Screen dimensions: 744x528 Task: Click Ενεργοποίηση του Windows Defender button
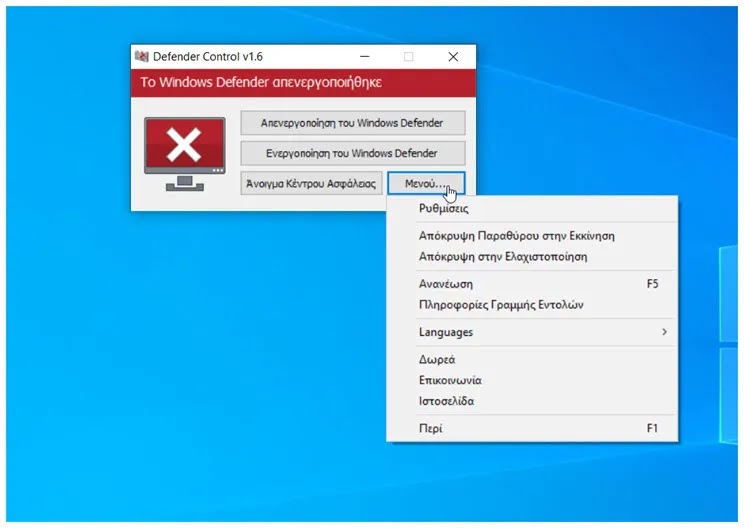[353, 153]
